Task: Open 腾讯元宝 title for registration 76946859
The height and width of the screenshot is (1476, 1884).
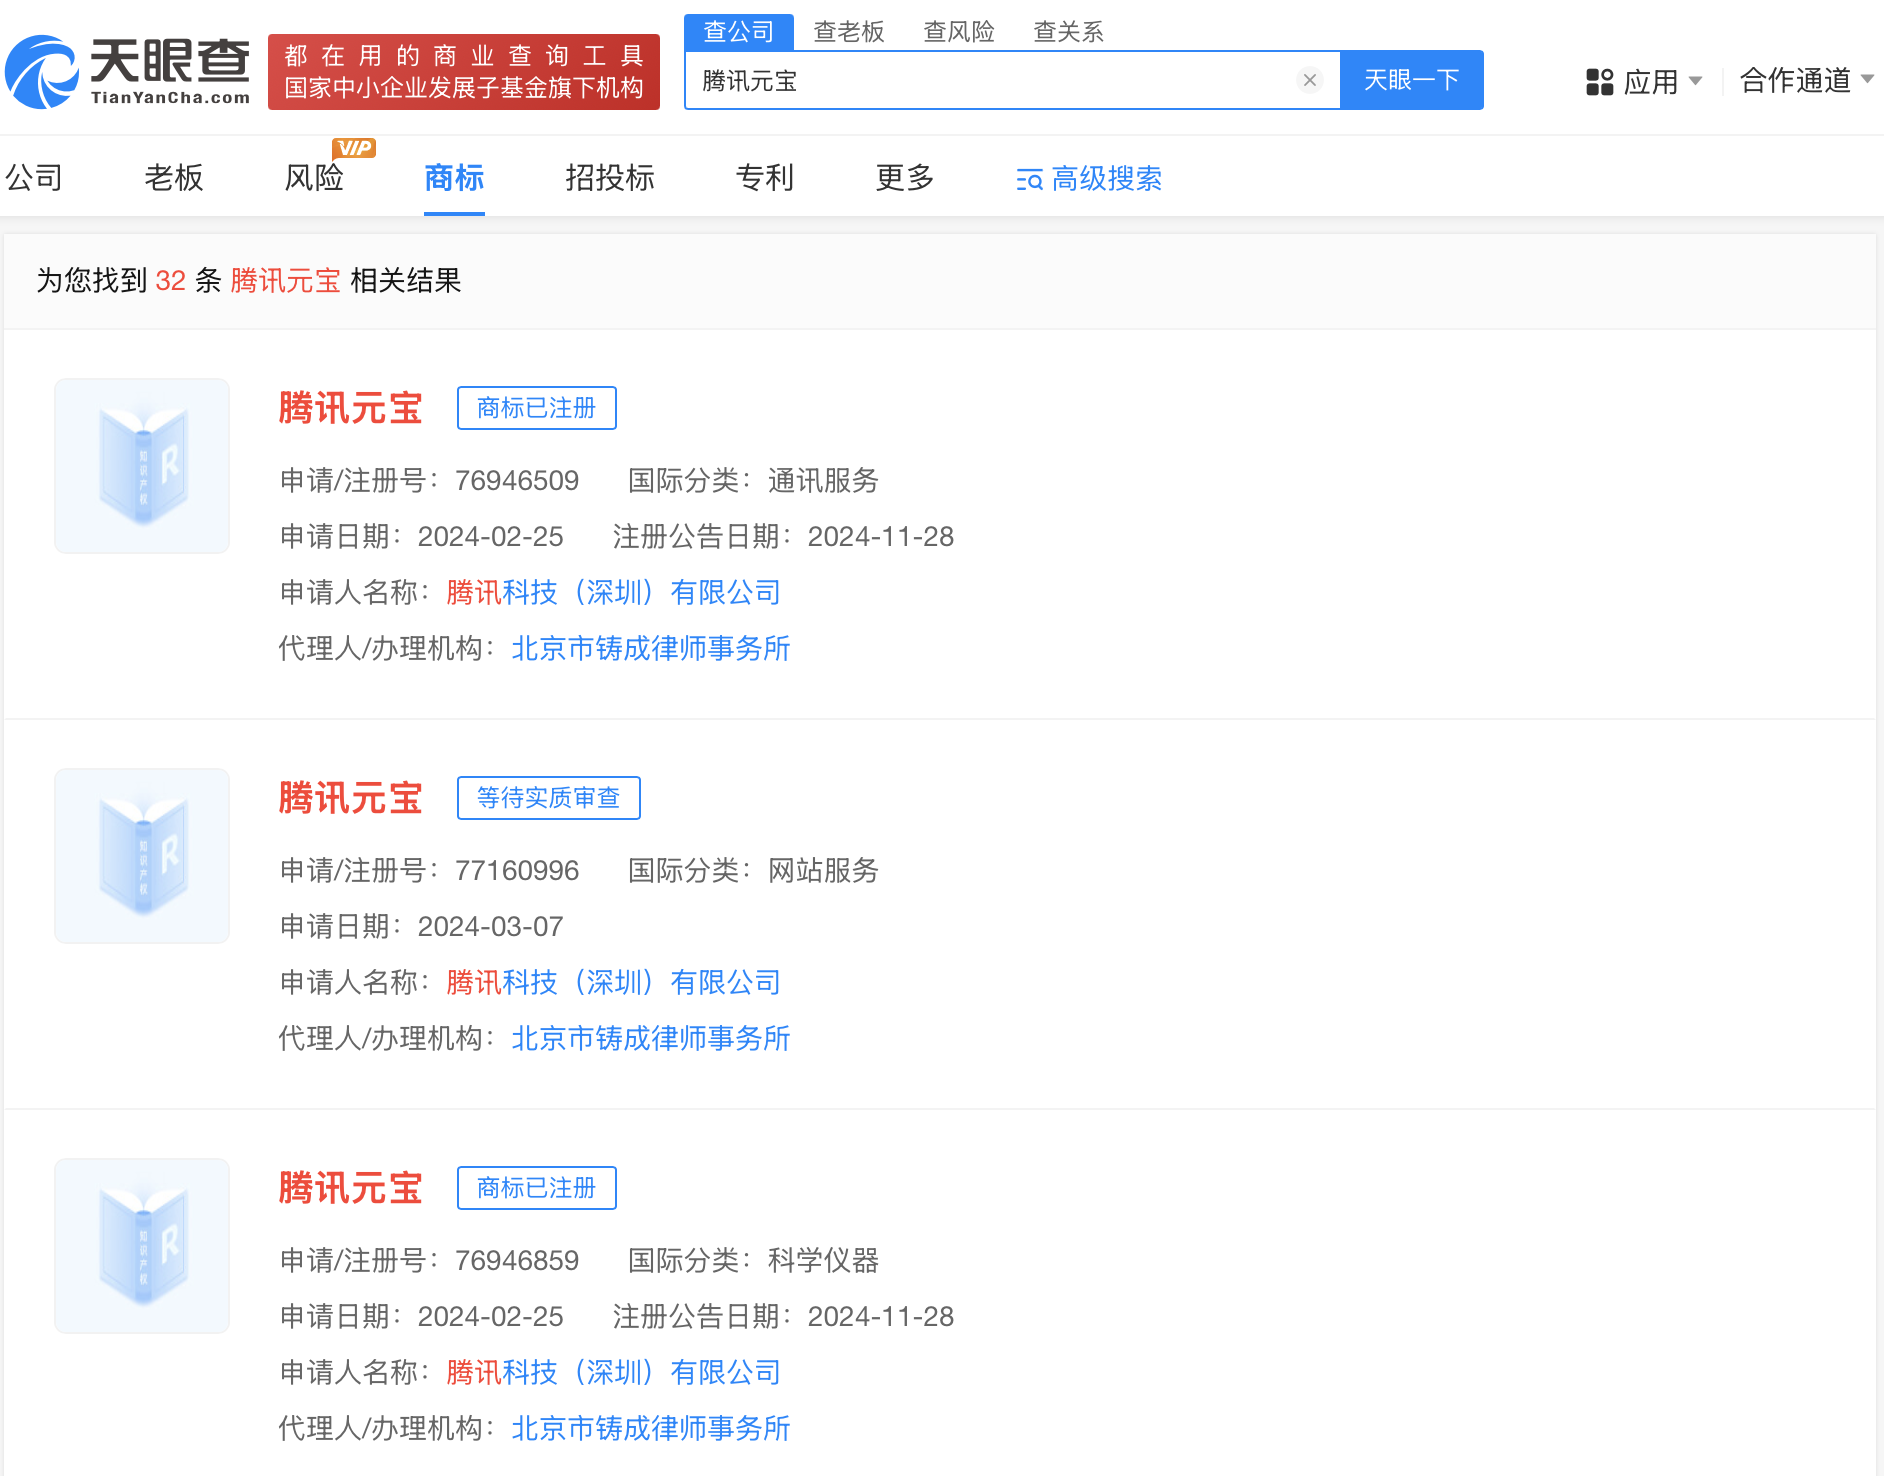Action: (x=351, y=1188)
